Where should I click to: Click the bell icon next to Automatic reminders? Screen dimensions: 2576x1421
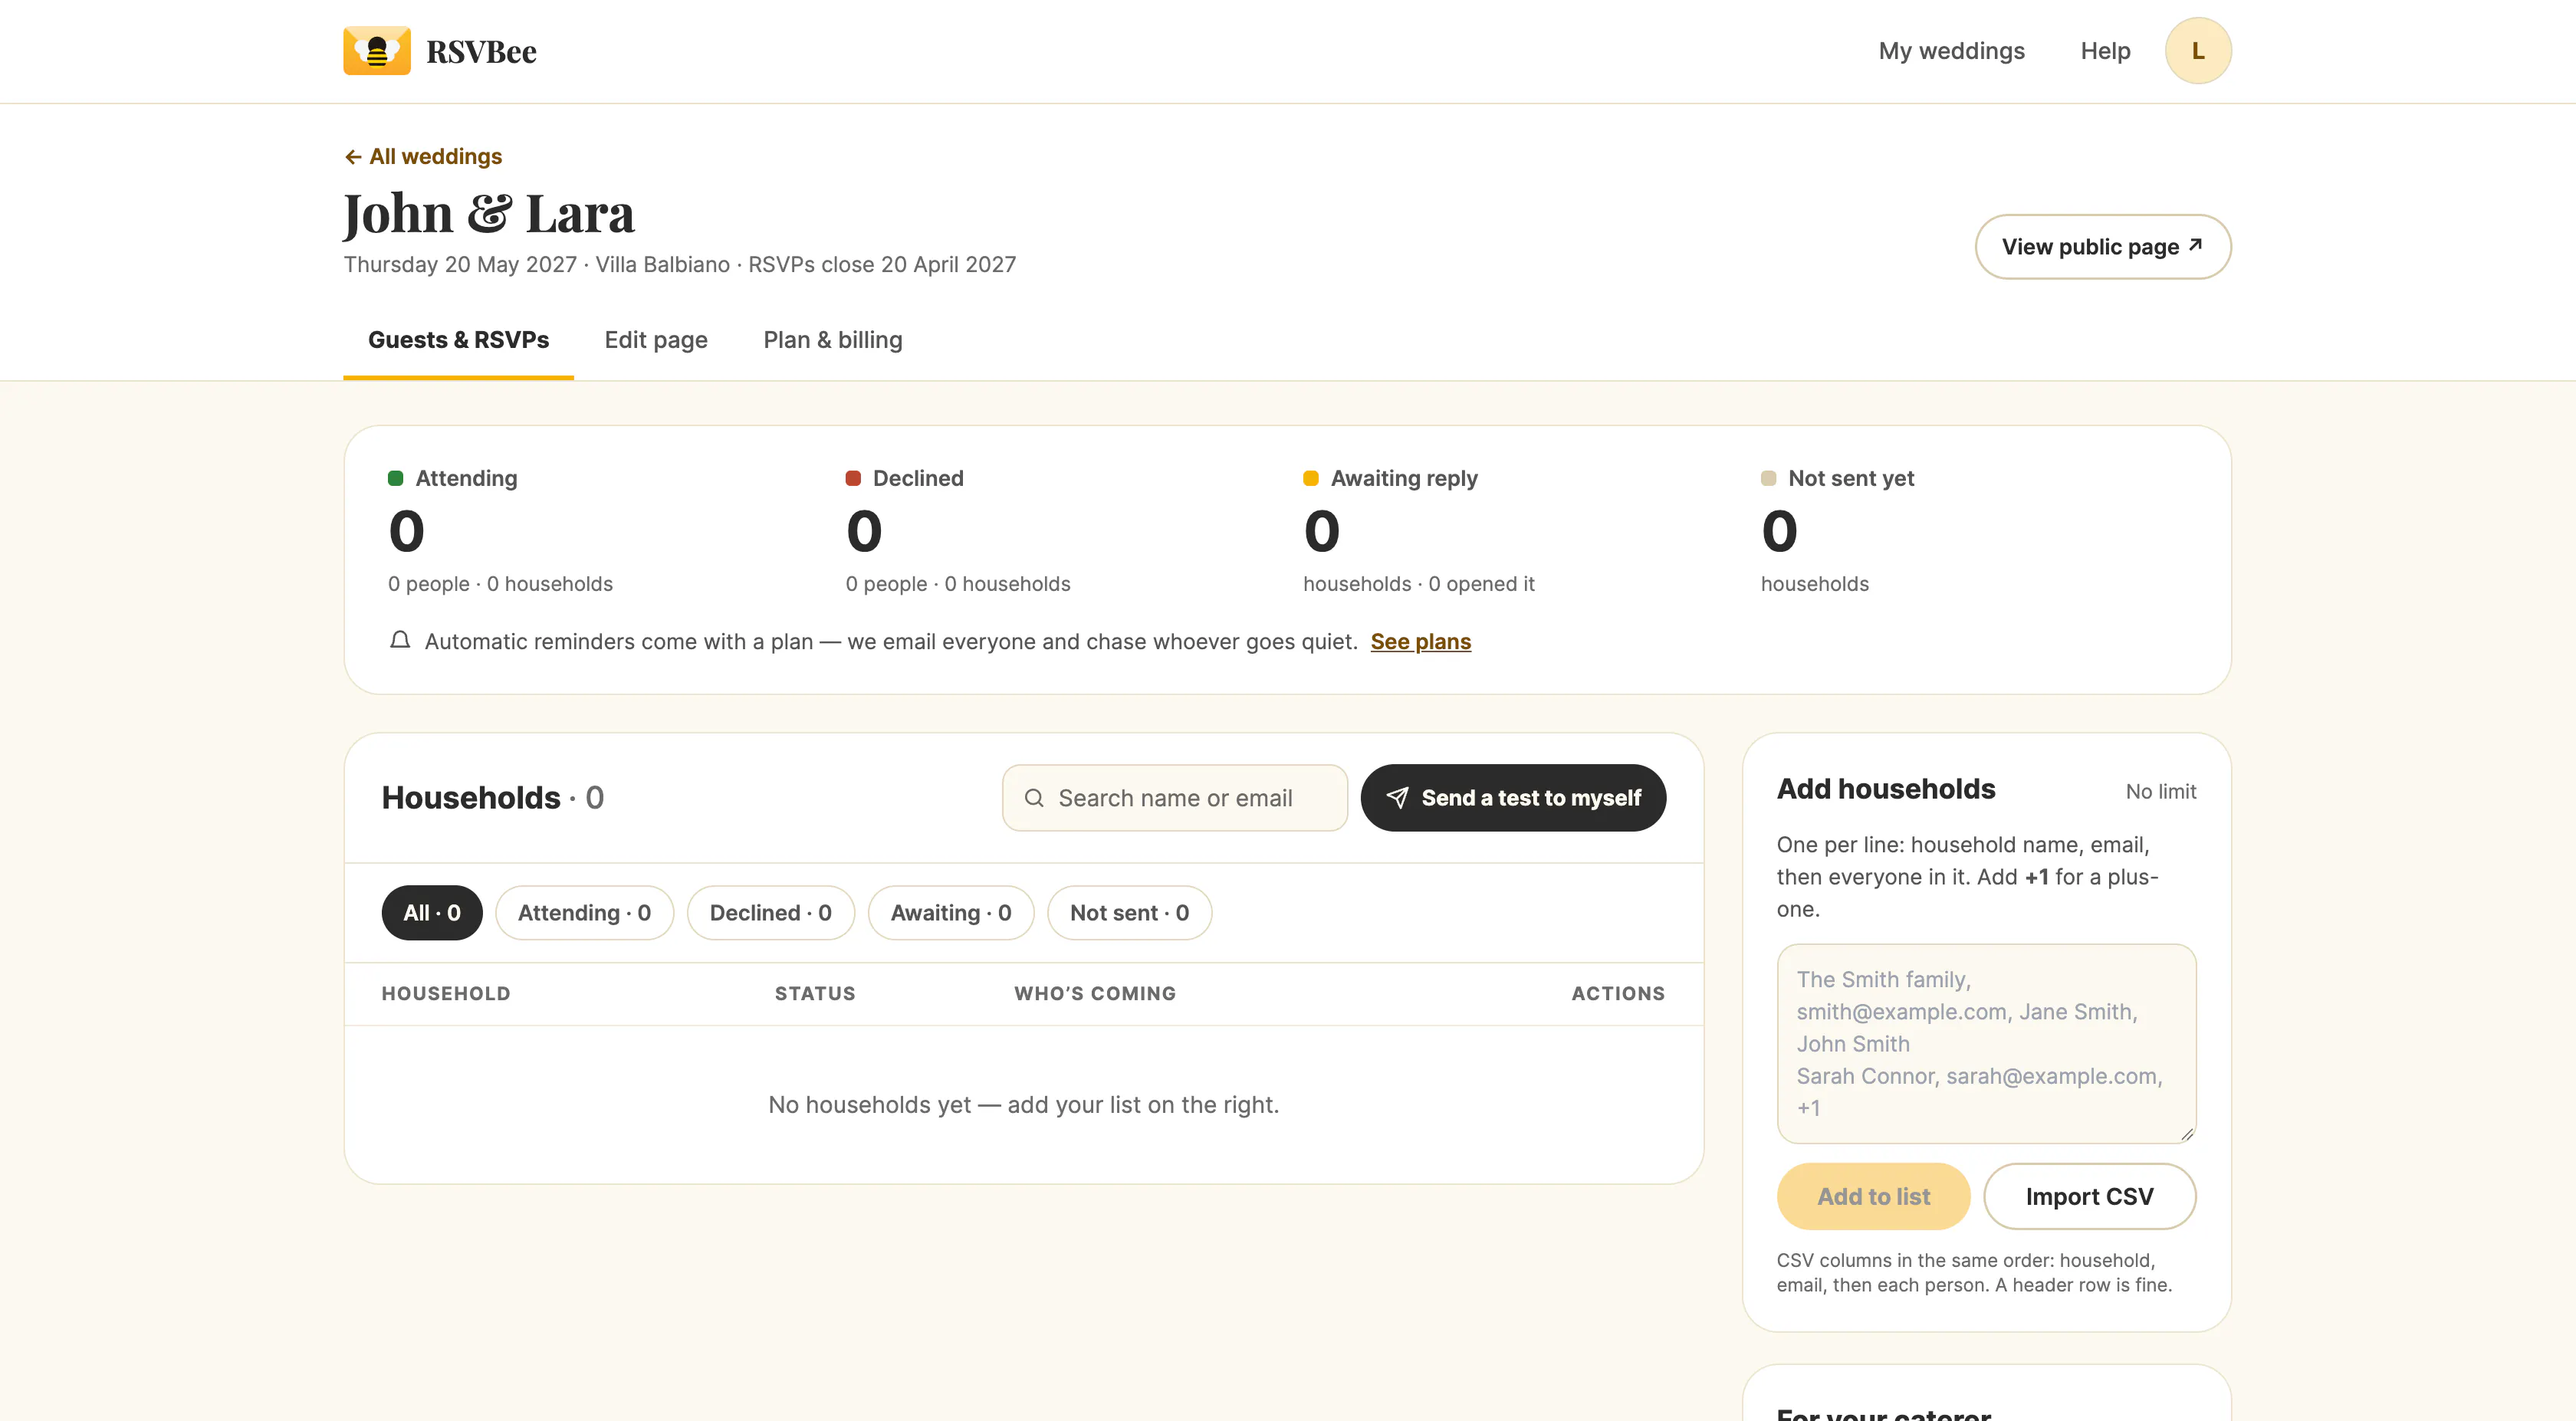coord(400,641)
